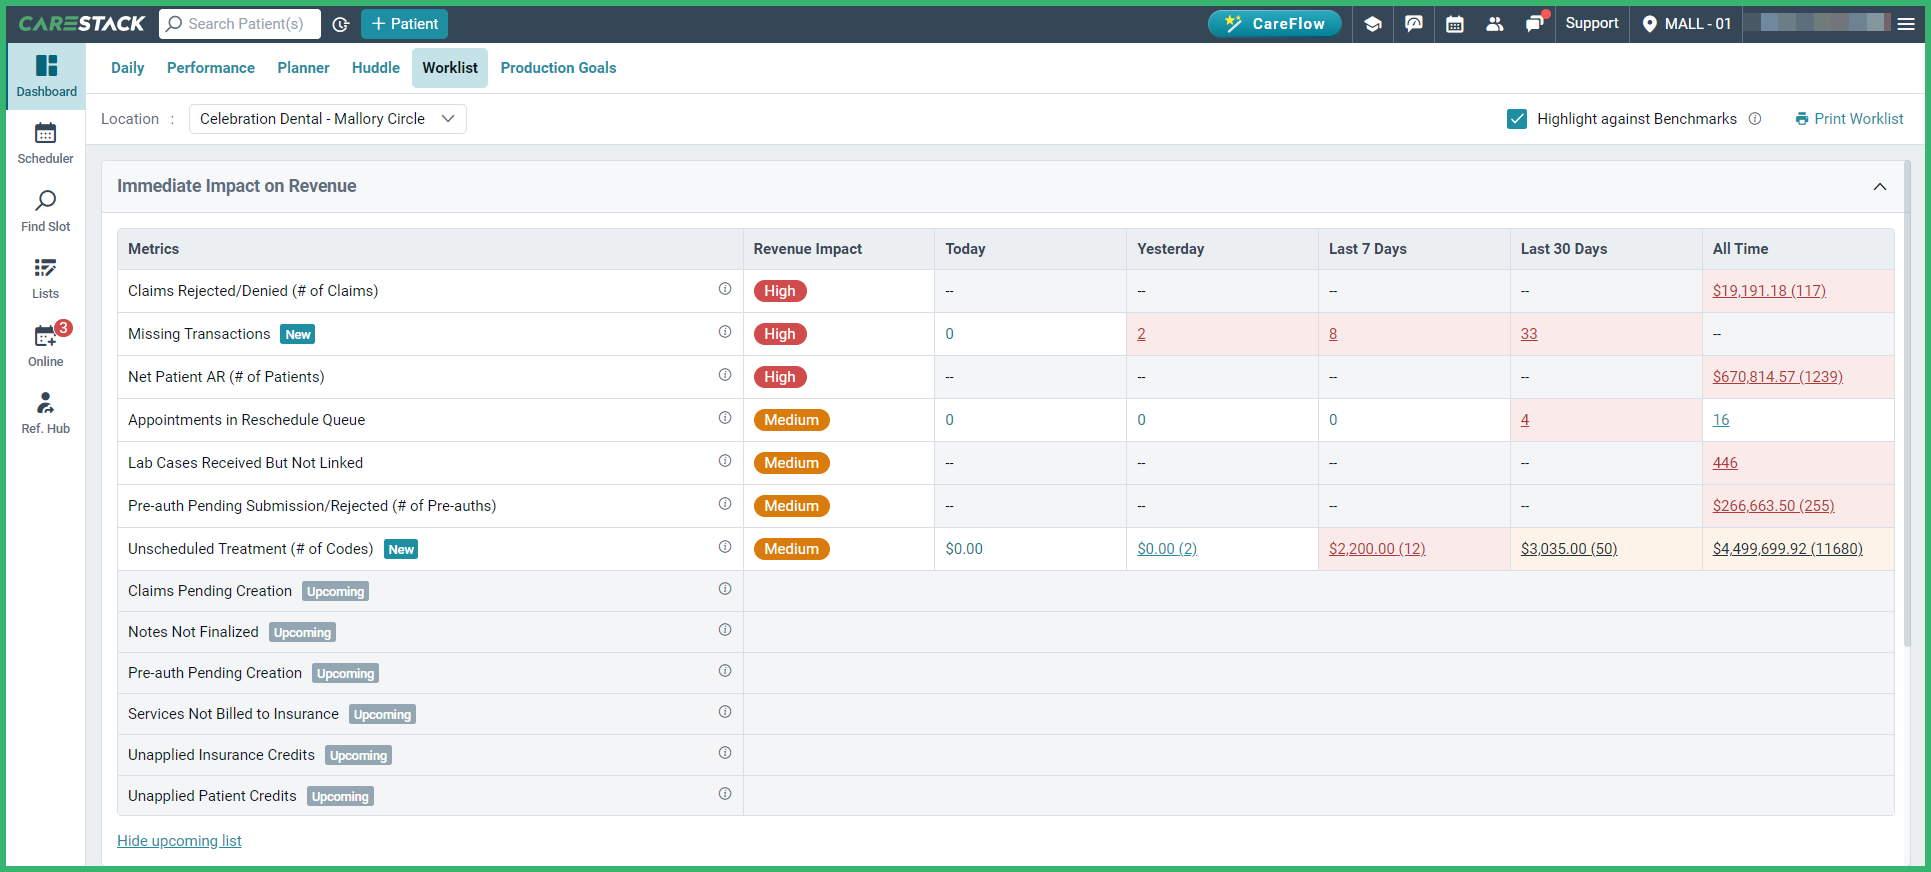
Task: Click info icon for Missing Transactions metric
Action: tap(725, 332)
